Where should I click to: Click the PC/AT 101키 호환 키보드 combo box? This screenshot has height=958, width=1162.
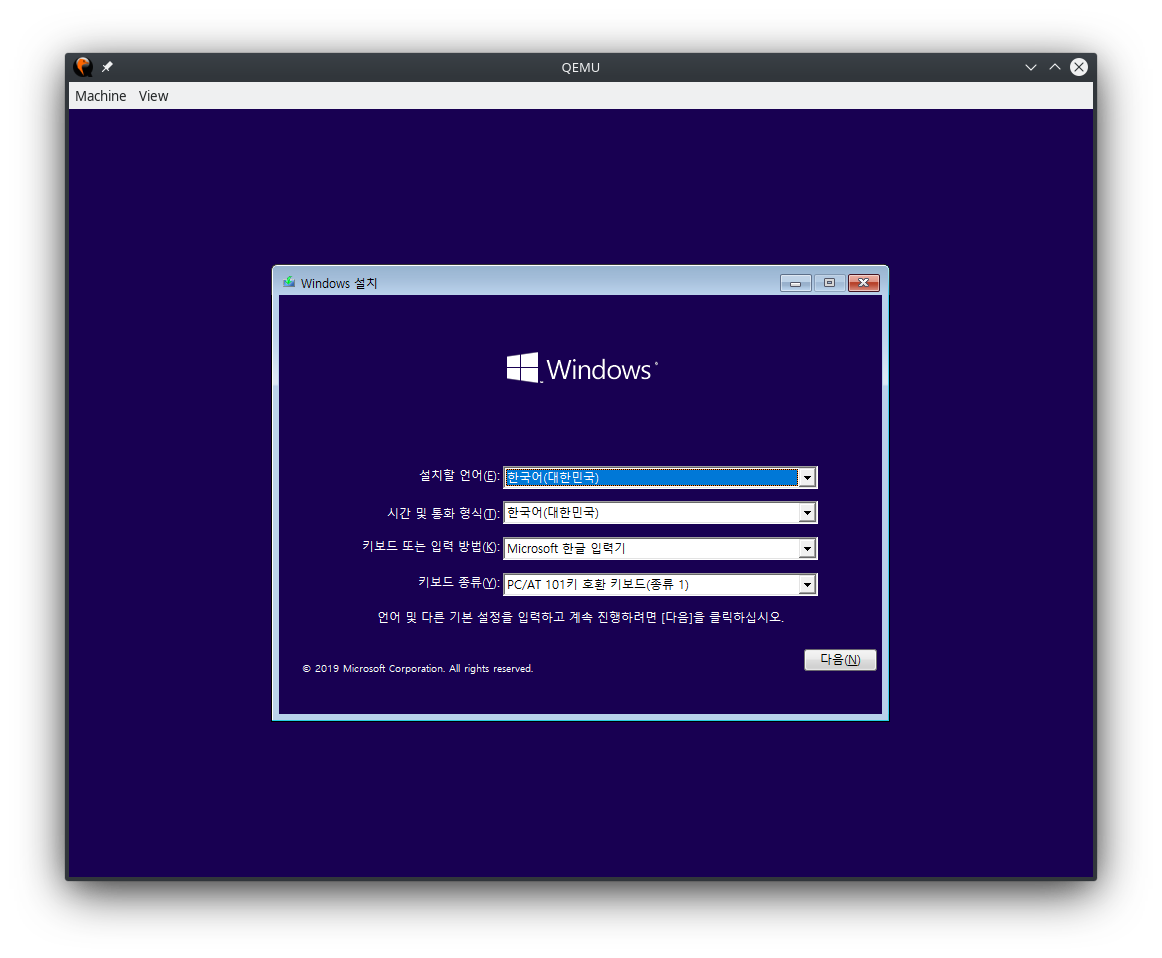point(660,585)
